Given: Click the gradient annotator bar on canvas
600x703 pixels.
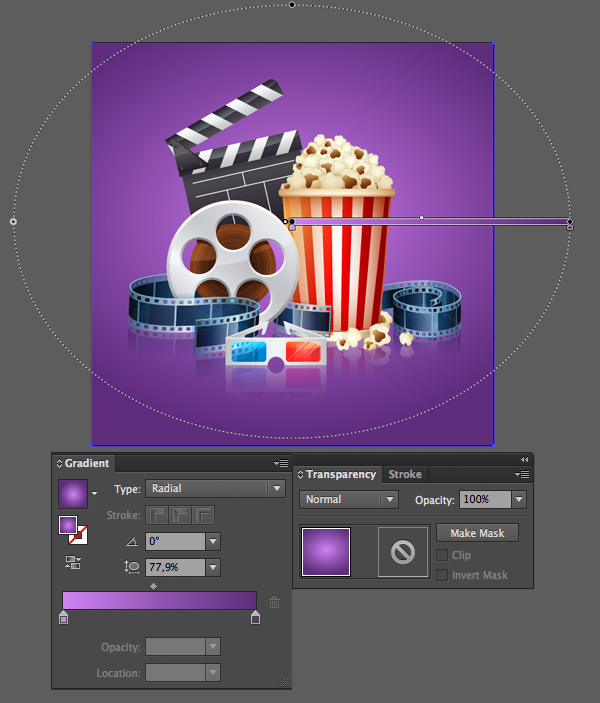Looking at the screenshot, I should point(430,221).
